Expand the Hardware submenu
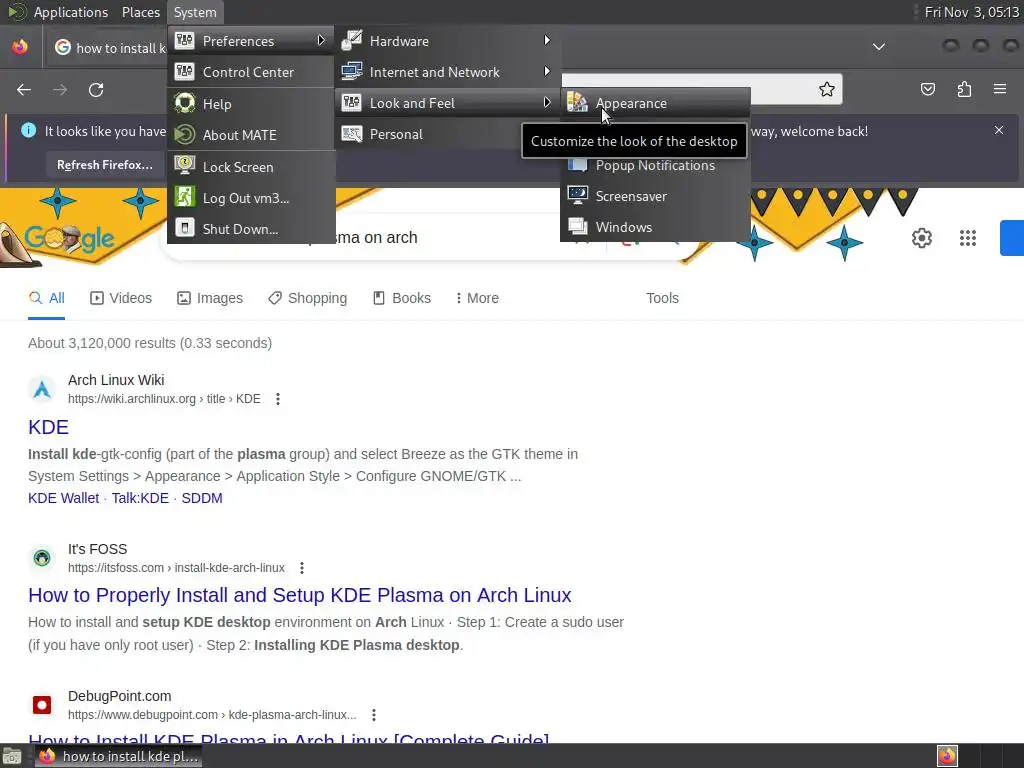The image size is (1024, 768). [448, 41]
